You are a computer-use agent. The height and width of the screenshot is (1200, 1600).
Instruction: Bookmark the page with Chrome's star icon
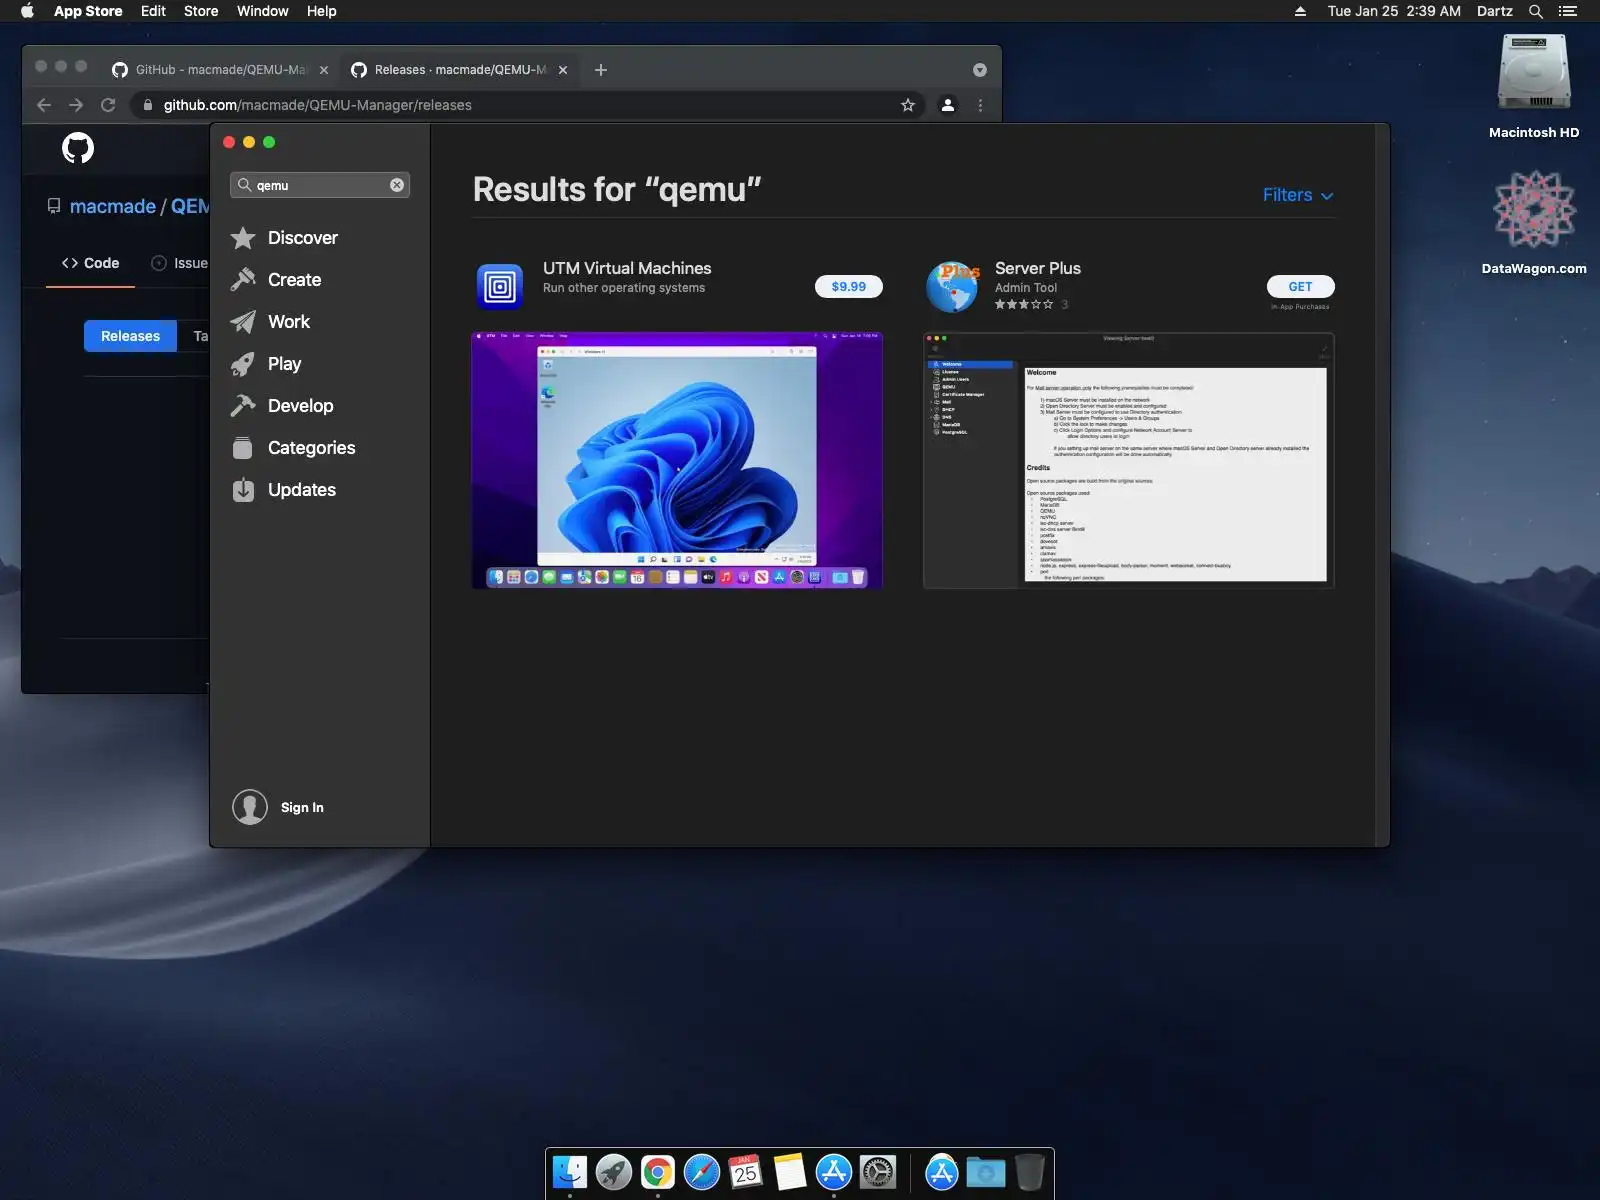click(908, 105)
